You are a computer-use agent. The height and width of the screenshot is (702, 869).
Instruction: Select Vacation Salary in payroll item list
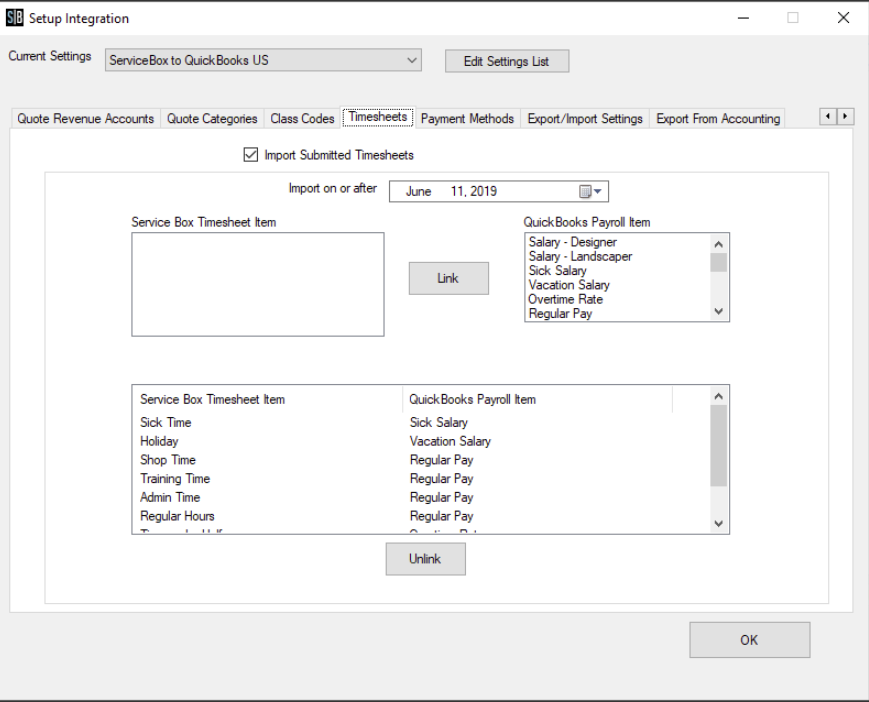point(569,285)
